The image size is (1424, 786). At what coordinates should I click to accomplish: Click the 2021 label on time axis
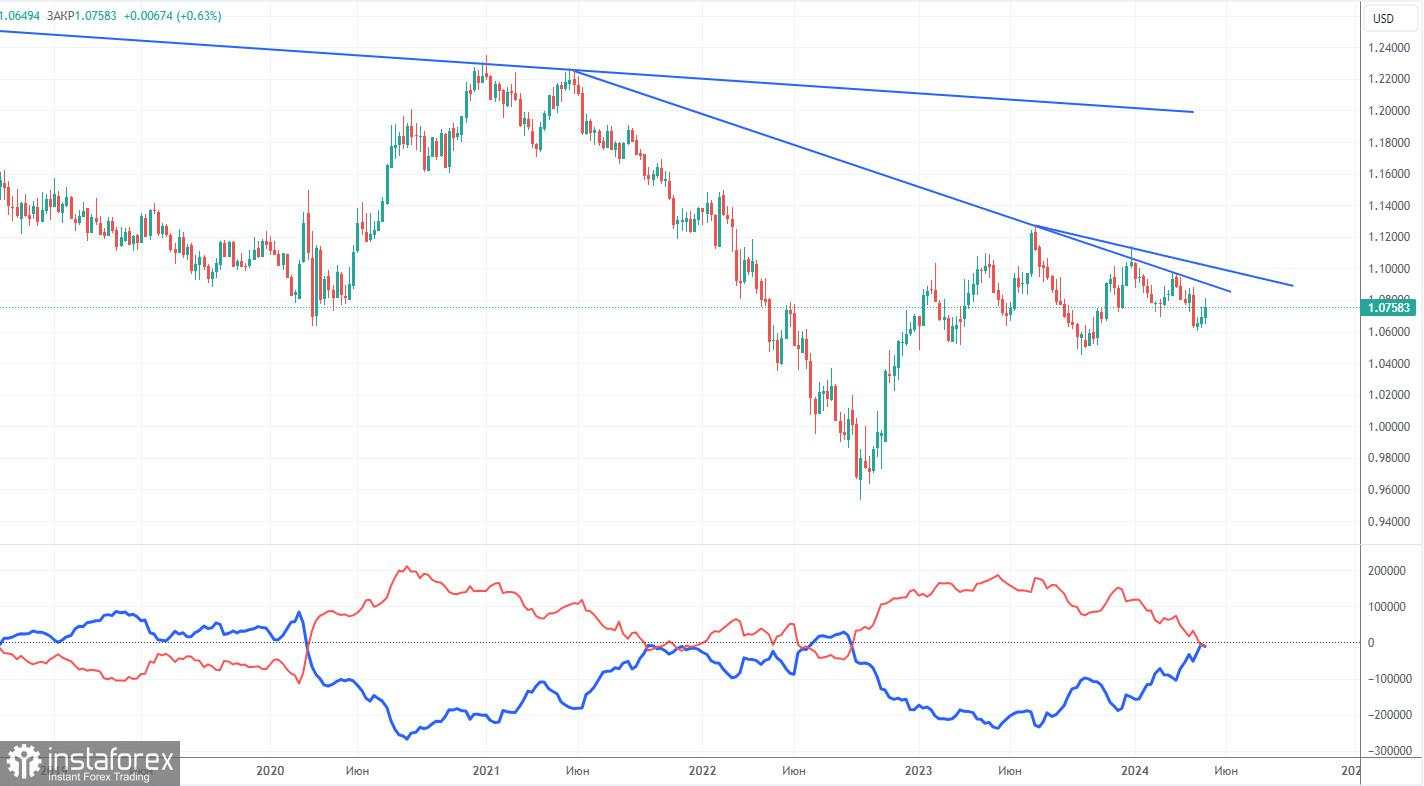click(x=486, y=771)
